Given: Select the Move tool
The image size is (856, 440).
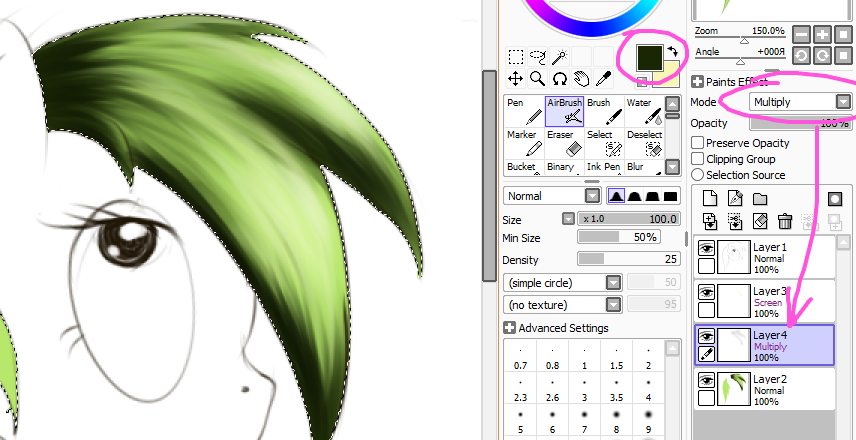Looking at the screenshot, I should (x=516, y=78).
